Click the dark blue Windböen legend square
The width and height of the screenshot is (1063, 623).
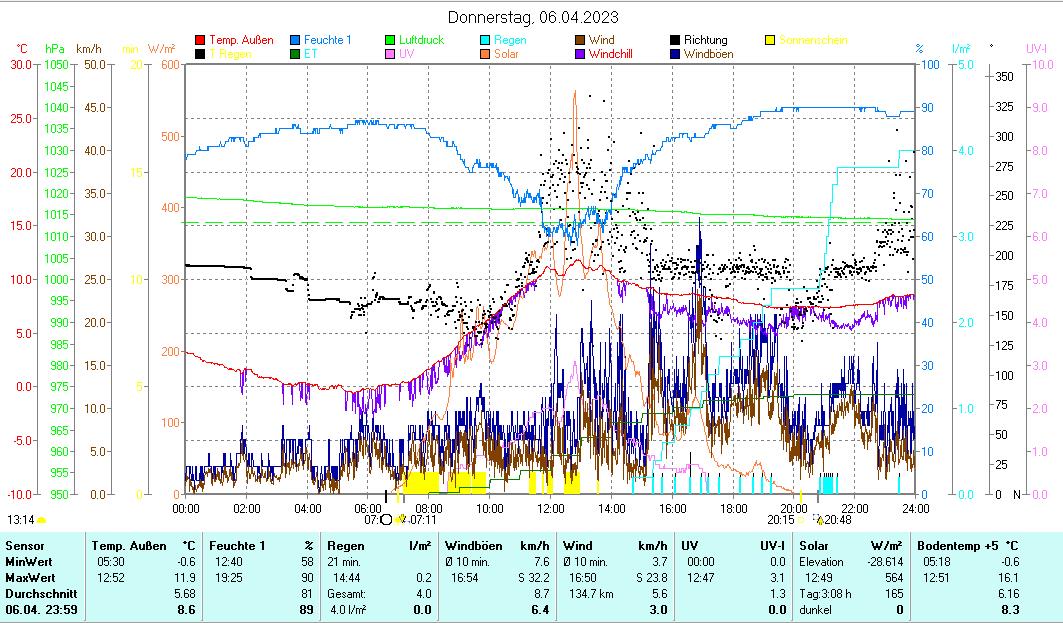point(675,54)
